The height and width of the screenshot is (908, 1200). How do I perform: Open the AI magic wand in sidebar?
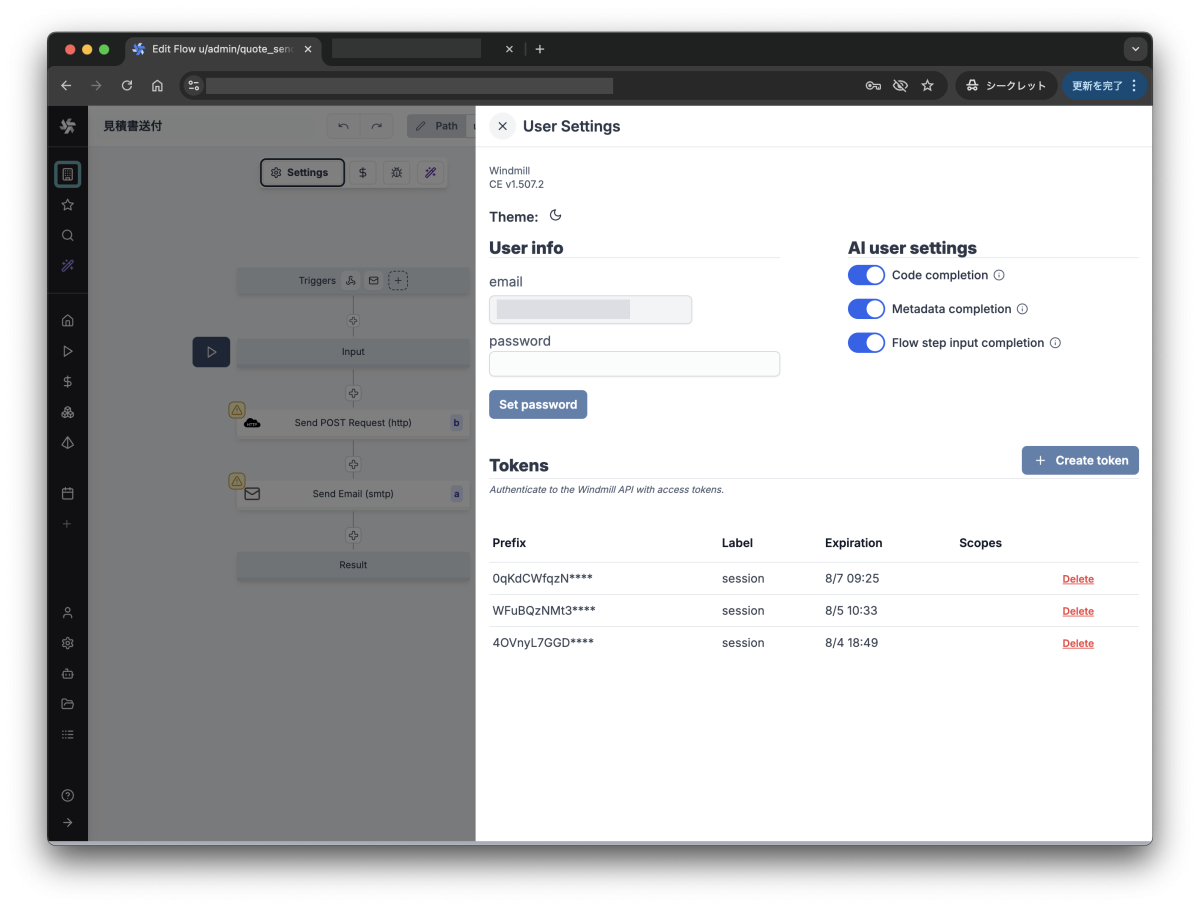coord(68,266)
